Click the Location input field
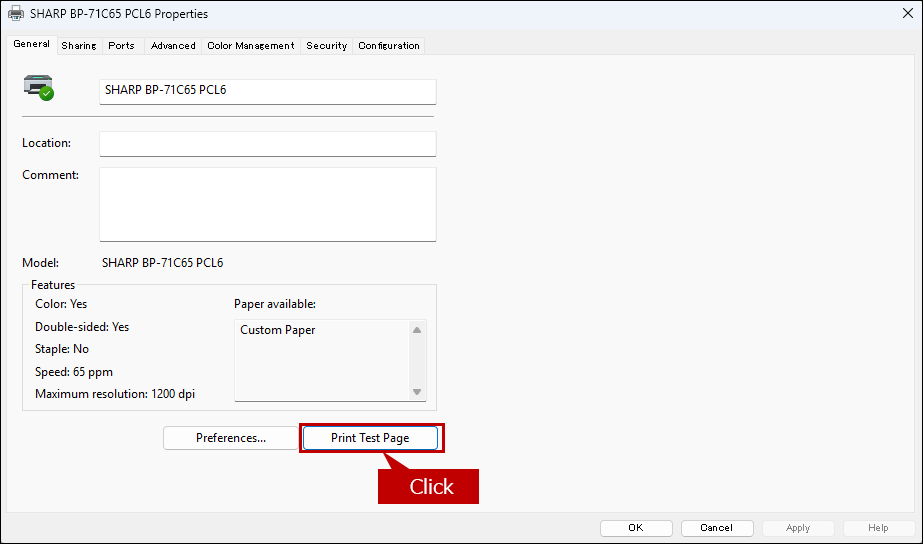Image resolution: width=923 pixels, height=544 pixels. tap(268, 144)
